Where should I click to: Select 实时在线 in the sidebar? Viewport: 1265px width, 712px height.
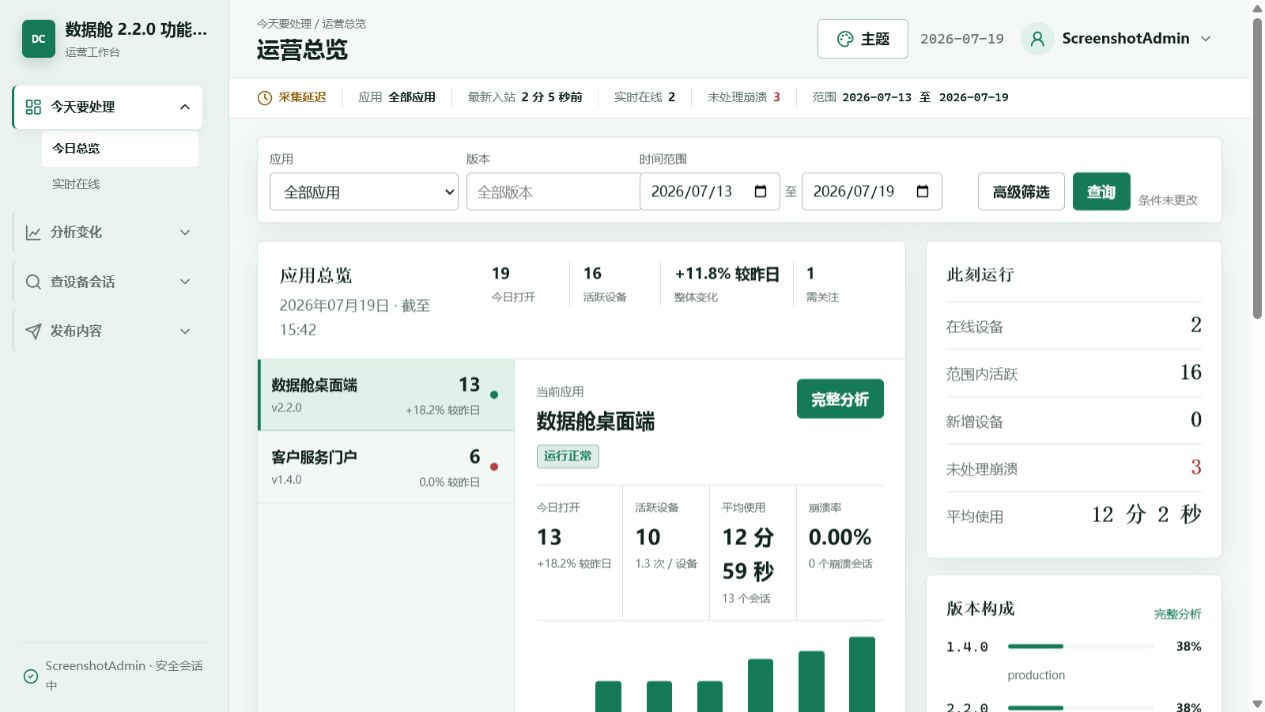point(120,184)
